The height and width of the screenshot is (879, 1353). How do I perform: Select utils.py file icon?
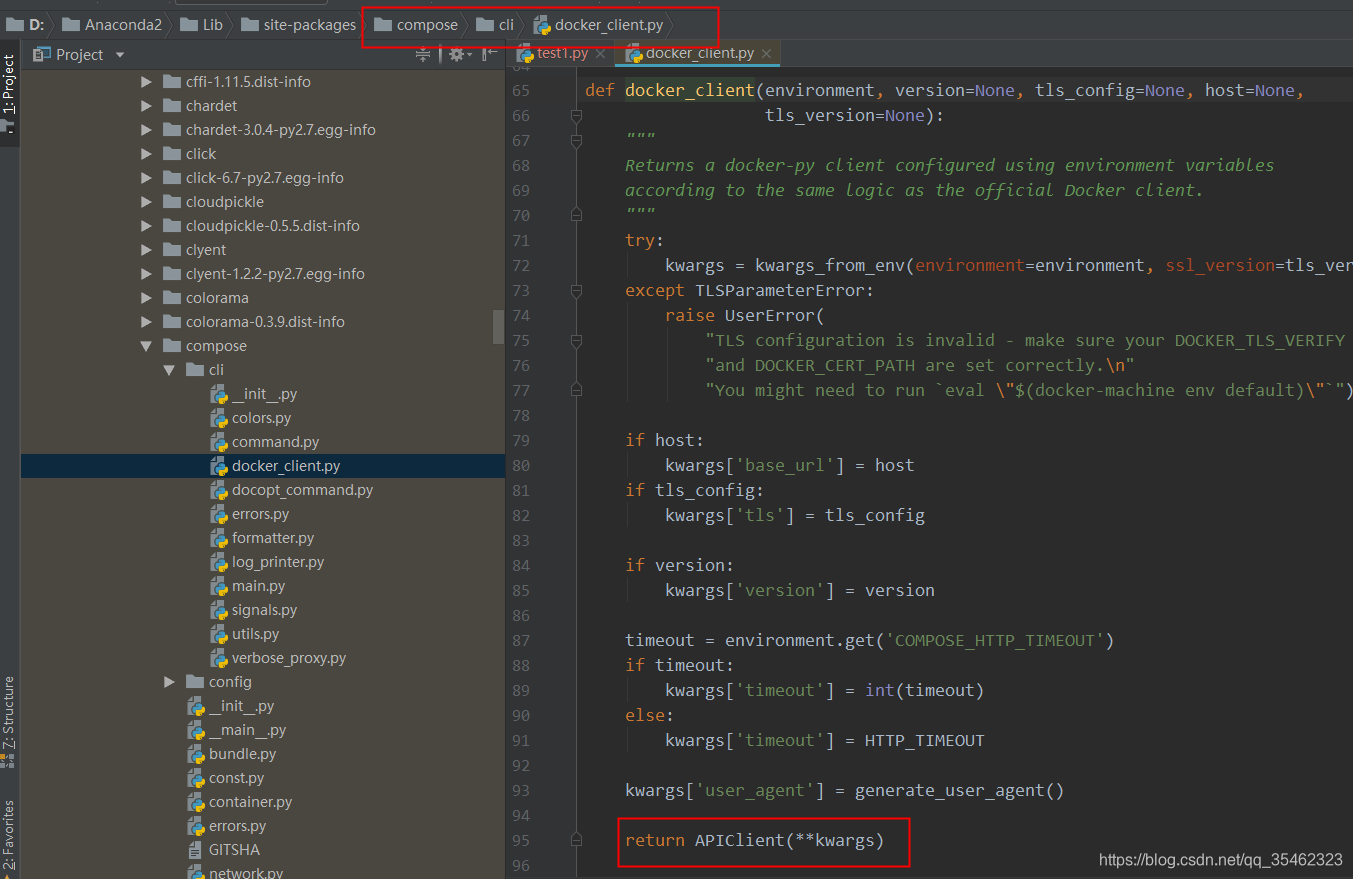219,634
